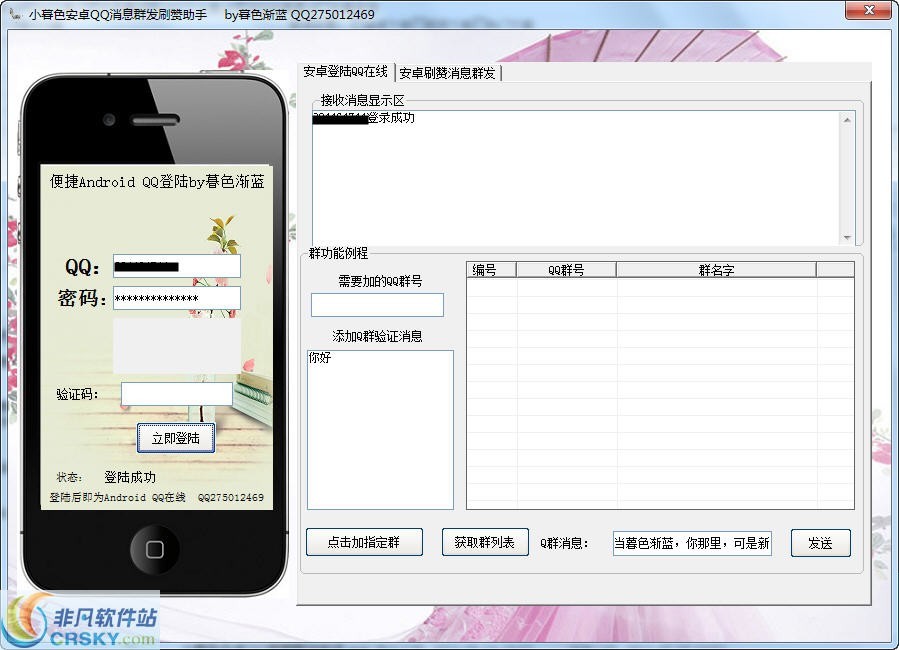Image resolution: width=899 pixels, height=650 pixels.
Task: Click the Q群消息 text field
Action: point(692,543)
